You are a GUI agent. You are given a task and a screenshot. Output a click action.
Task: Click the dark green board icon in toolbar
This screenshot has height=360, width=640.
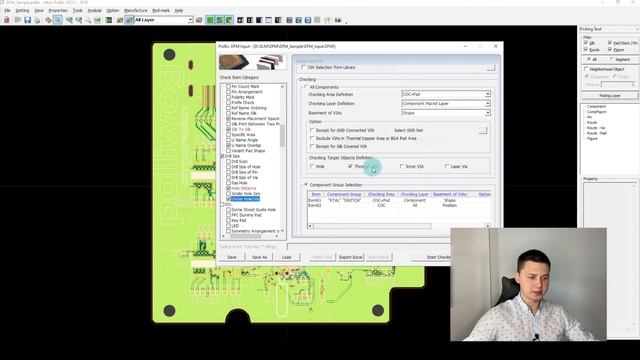click(109, 20)
